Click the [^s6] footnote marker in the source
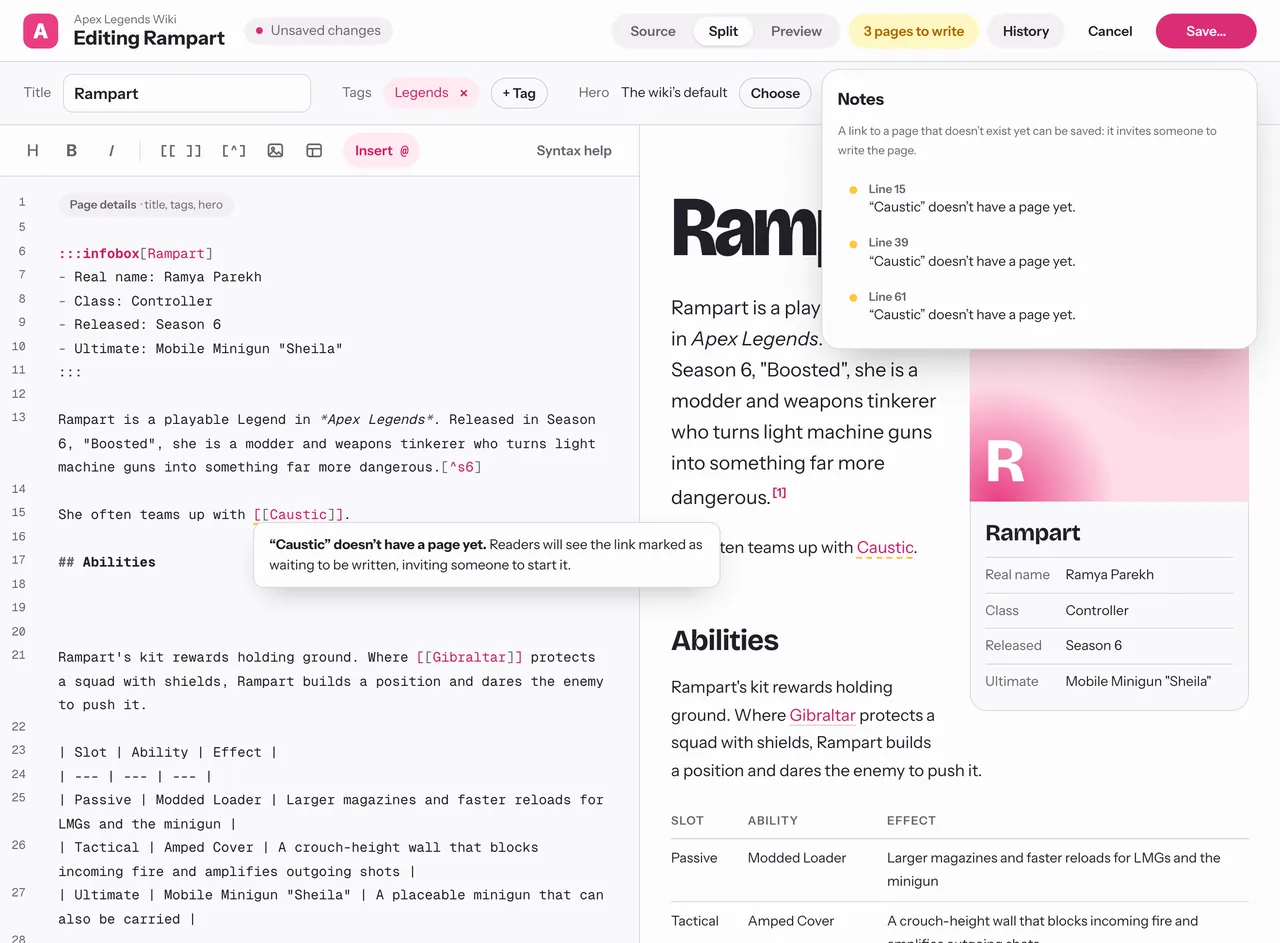This screenshot has width=1280, height=943. 461,467
